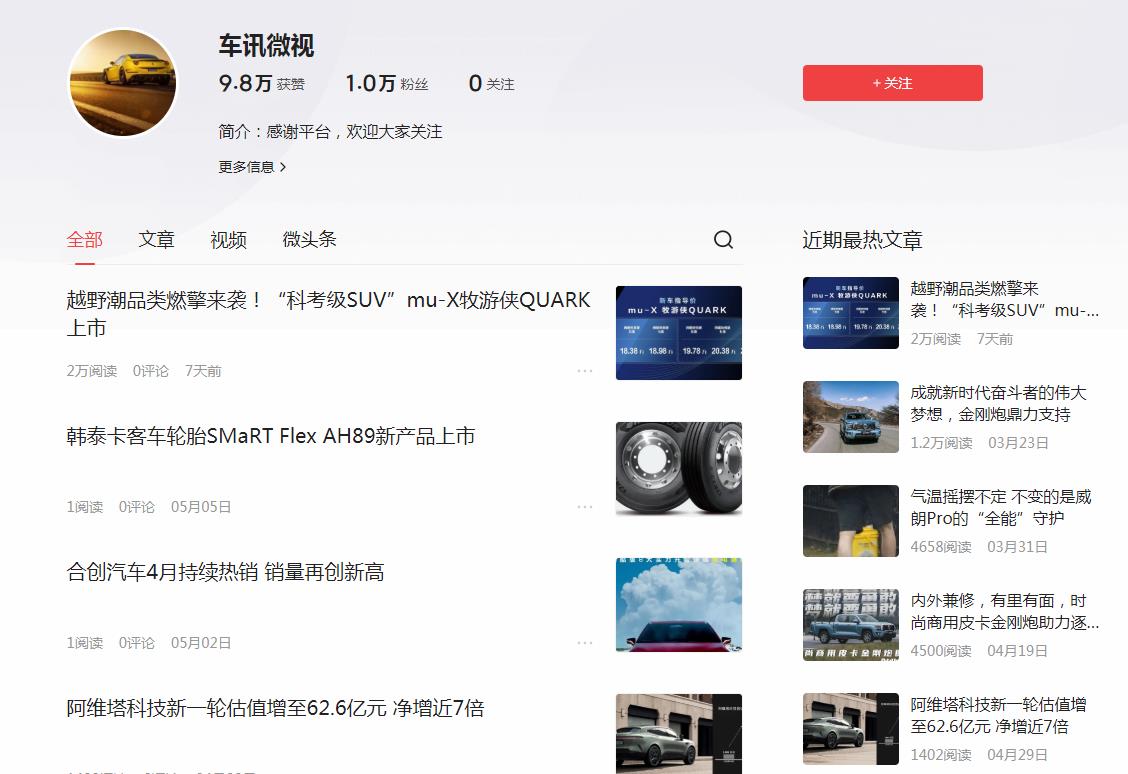Screen dimensions: 1128x774
Task: Click the 05月02日 date text
Action: pyautogui.click(x=201, y=642)
